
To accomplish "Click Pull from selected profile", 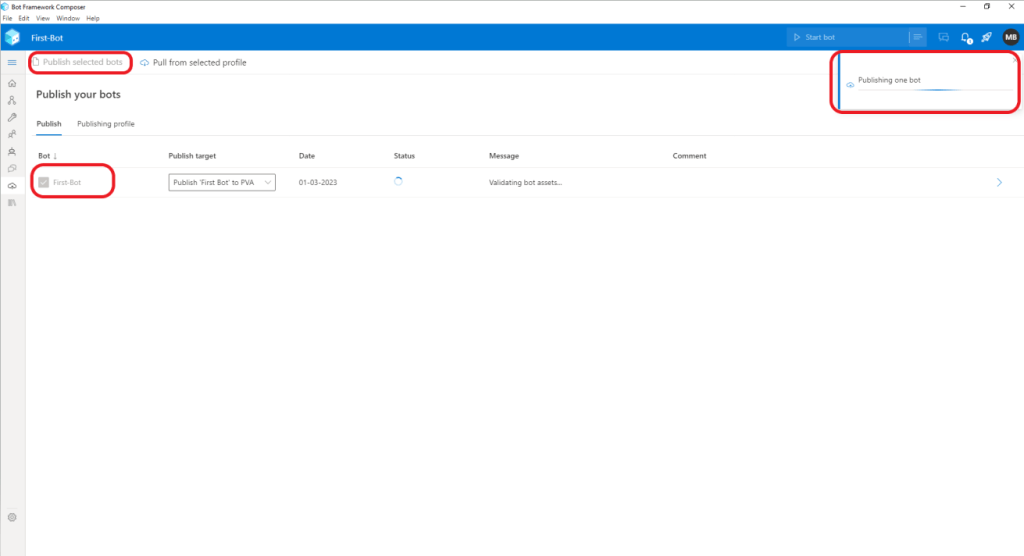I will pos(193,62).
